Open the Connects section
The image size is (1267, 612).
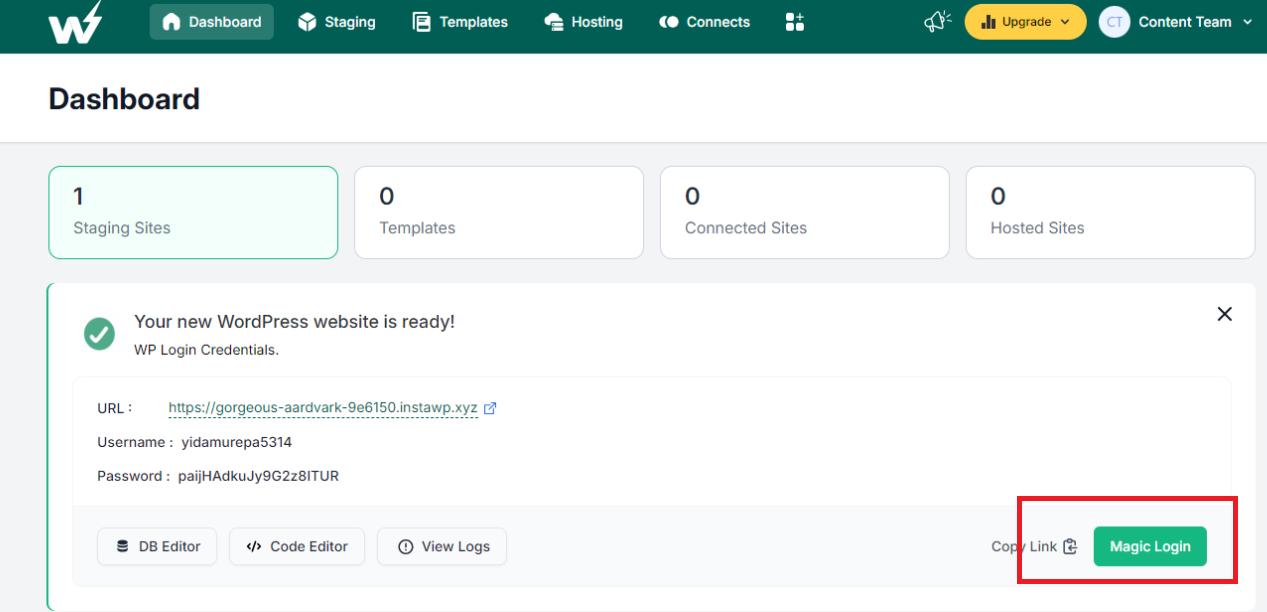704,22
